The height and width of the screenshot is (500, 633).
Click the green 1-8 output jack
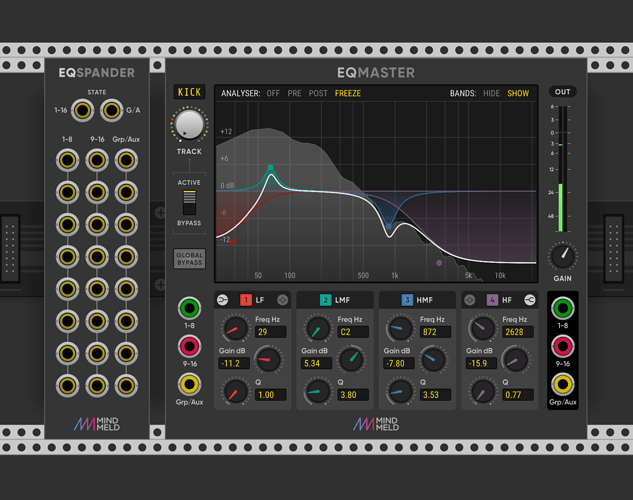[562, 308]
